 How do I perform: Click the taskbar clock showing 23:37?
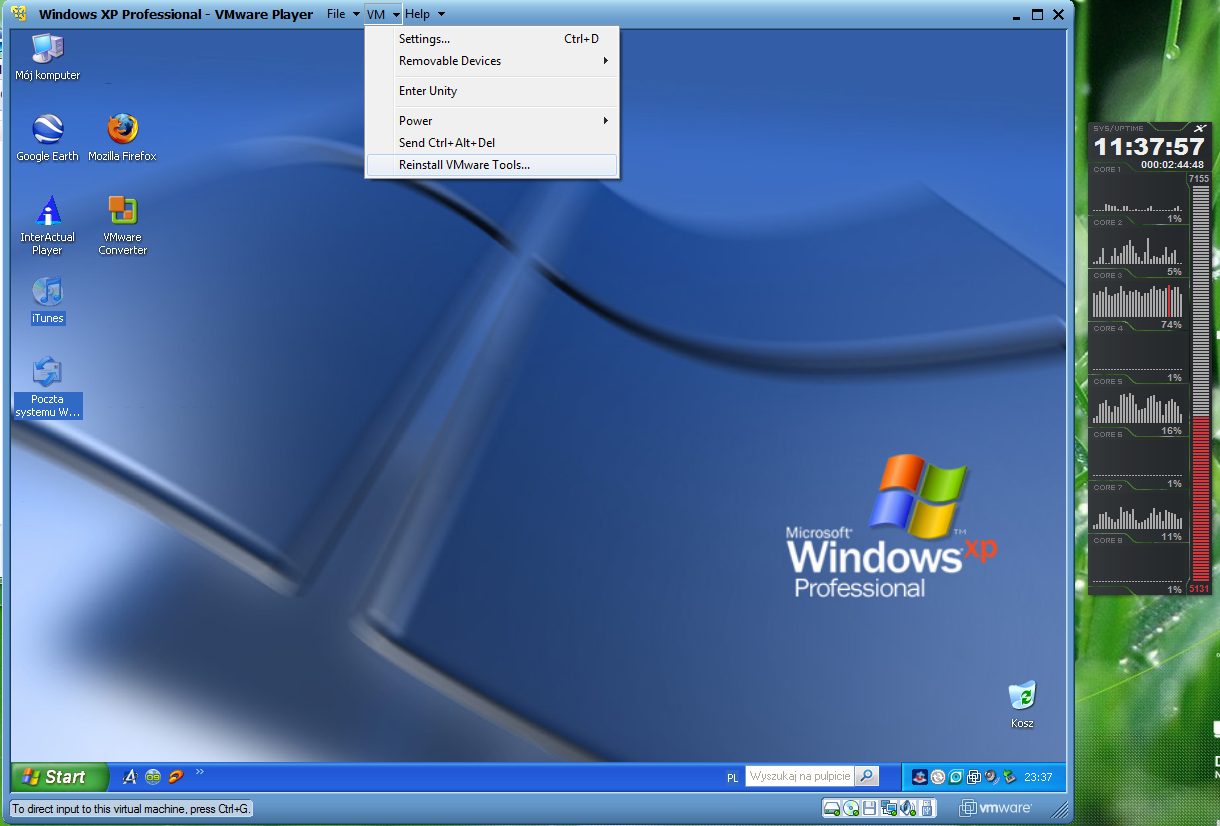pos(1039,777)
